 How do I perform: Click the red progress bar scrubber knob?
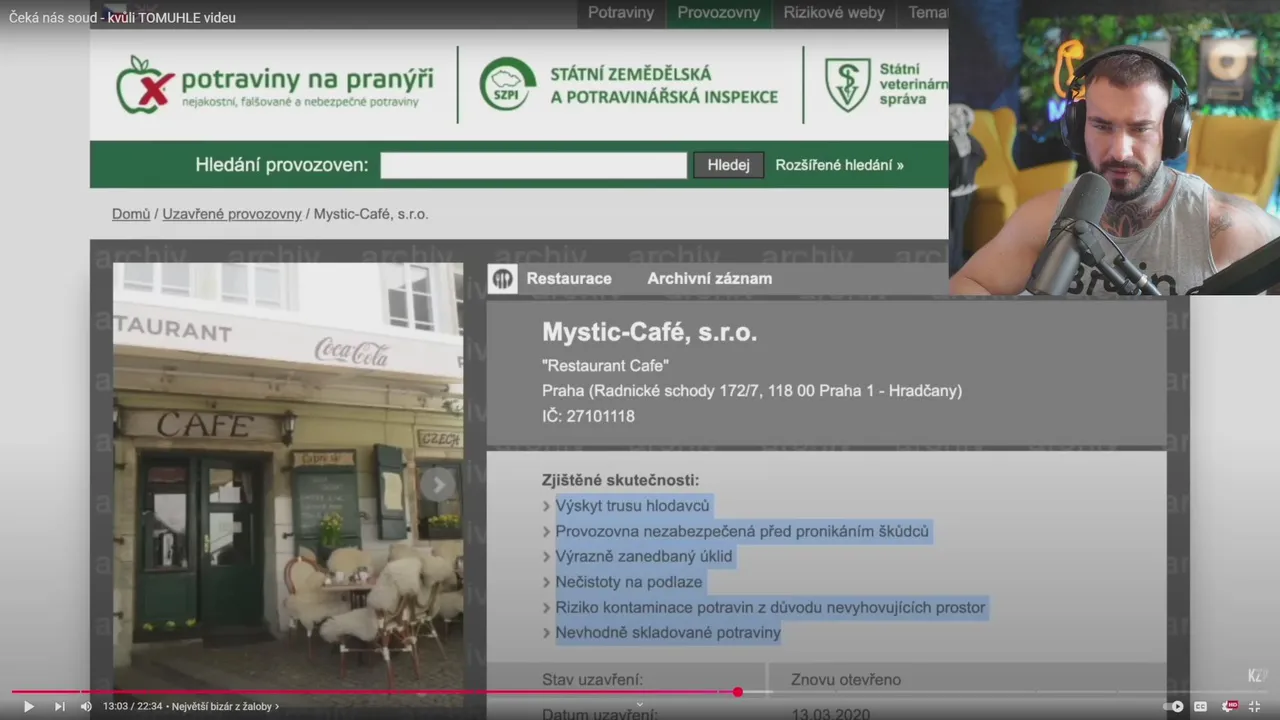tap(737, 692)
